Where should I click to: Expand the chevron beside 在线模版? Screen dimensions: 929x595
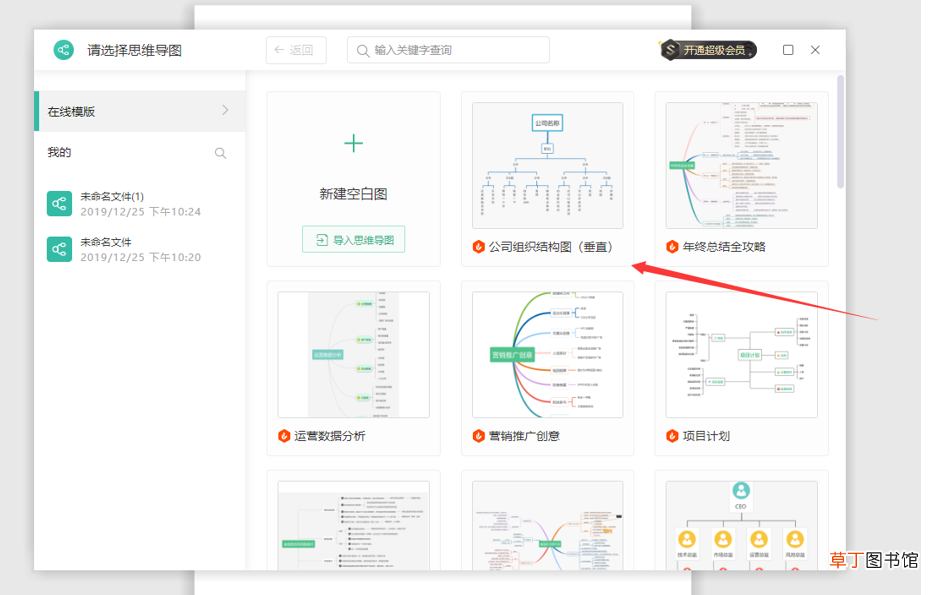coord(225,110)
